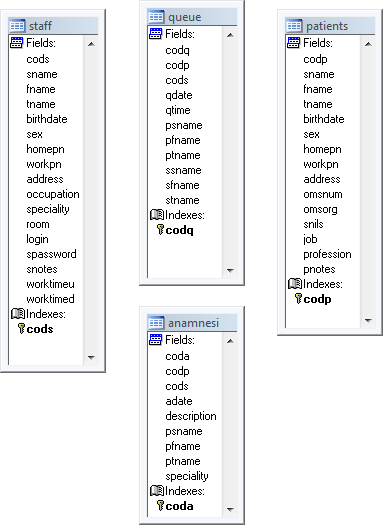Select the description field in anamnesi table
384x526 pixels.
pyautogui.click(x=191, y=416)
